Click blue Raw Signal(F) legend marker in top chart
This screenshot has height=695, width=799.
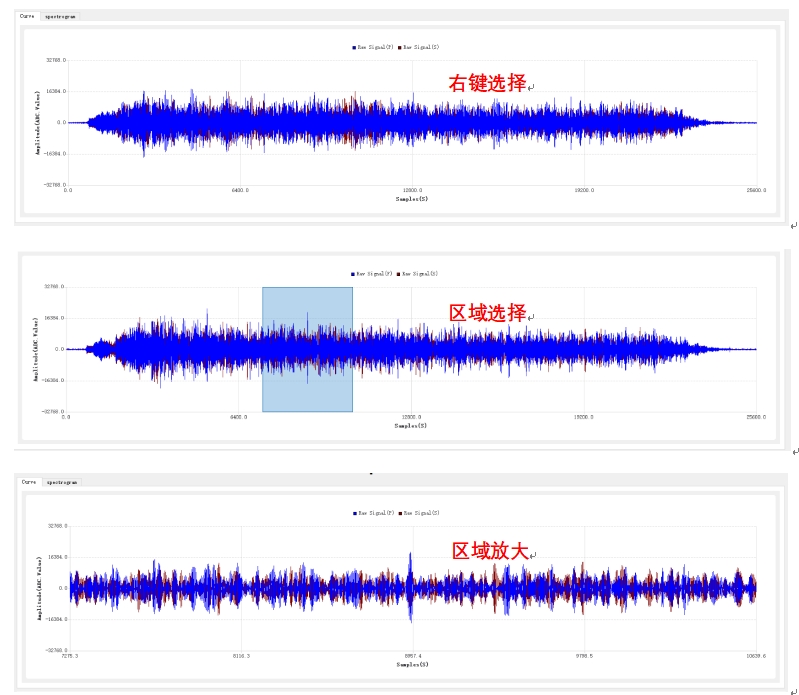353,47
